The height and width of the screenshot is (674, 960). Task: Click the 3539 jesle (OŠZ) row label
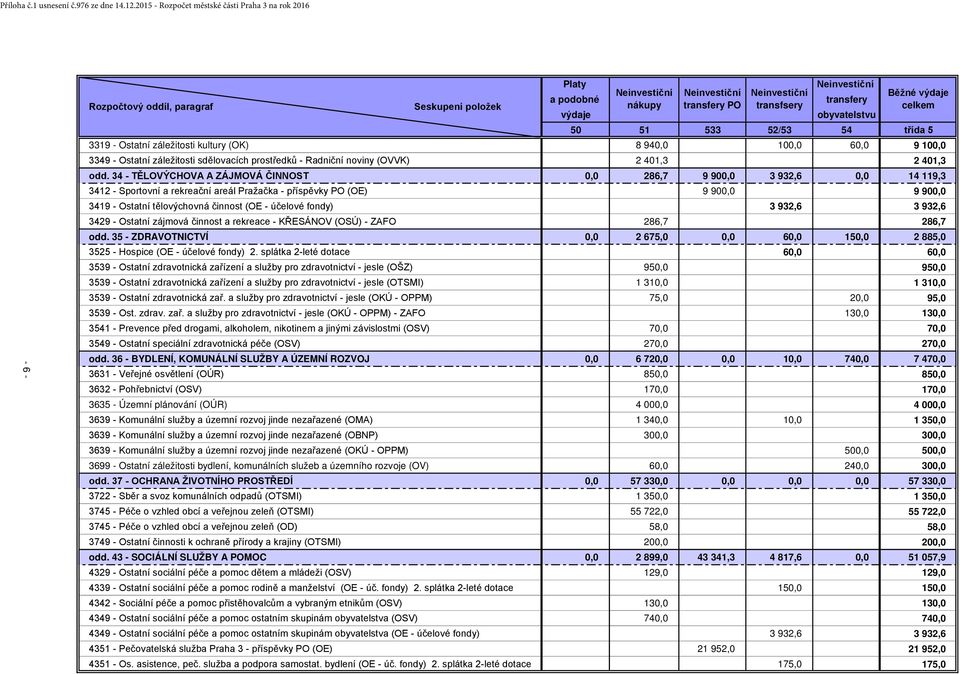pyautogui.click(x=250, y=267)
